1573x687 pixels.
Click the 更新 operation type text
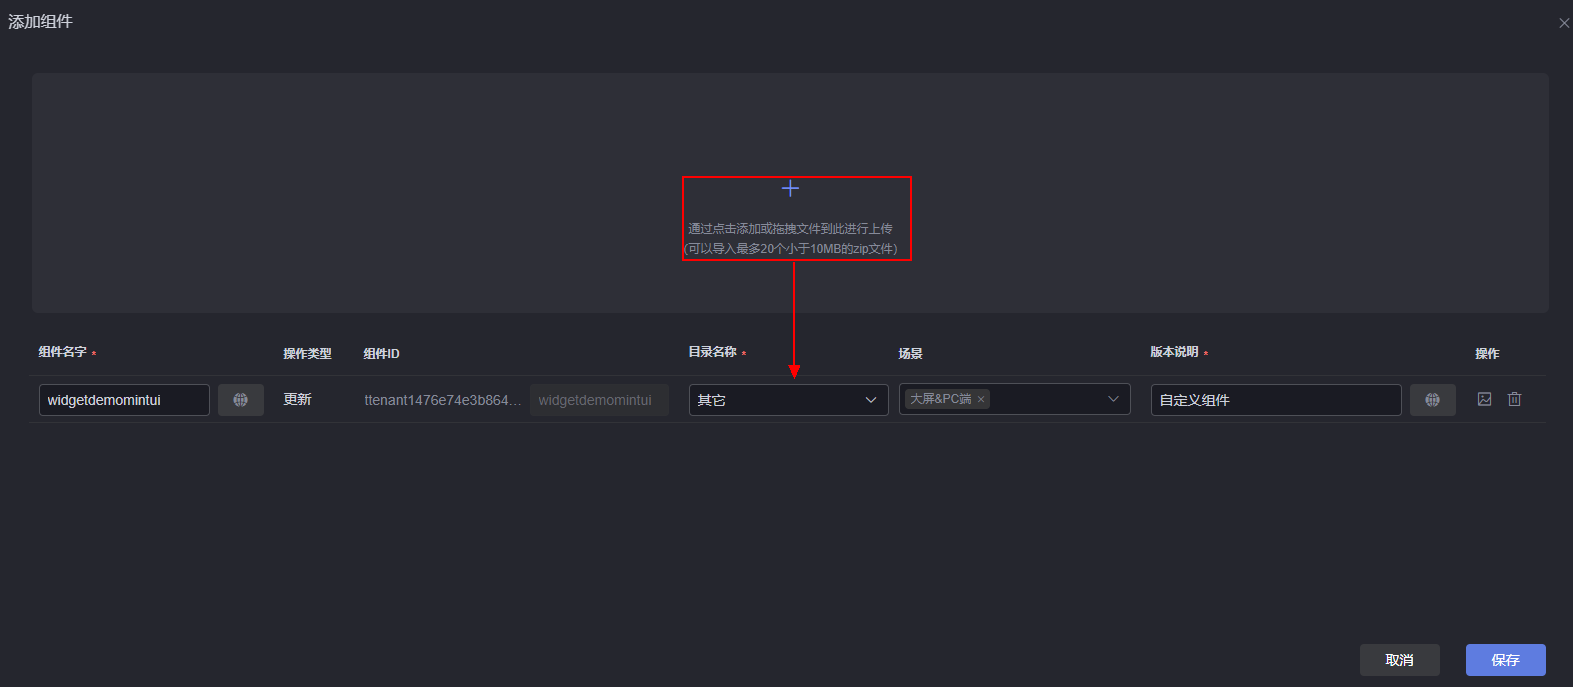coord(297,399)
